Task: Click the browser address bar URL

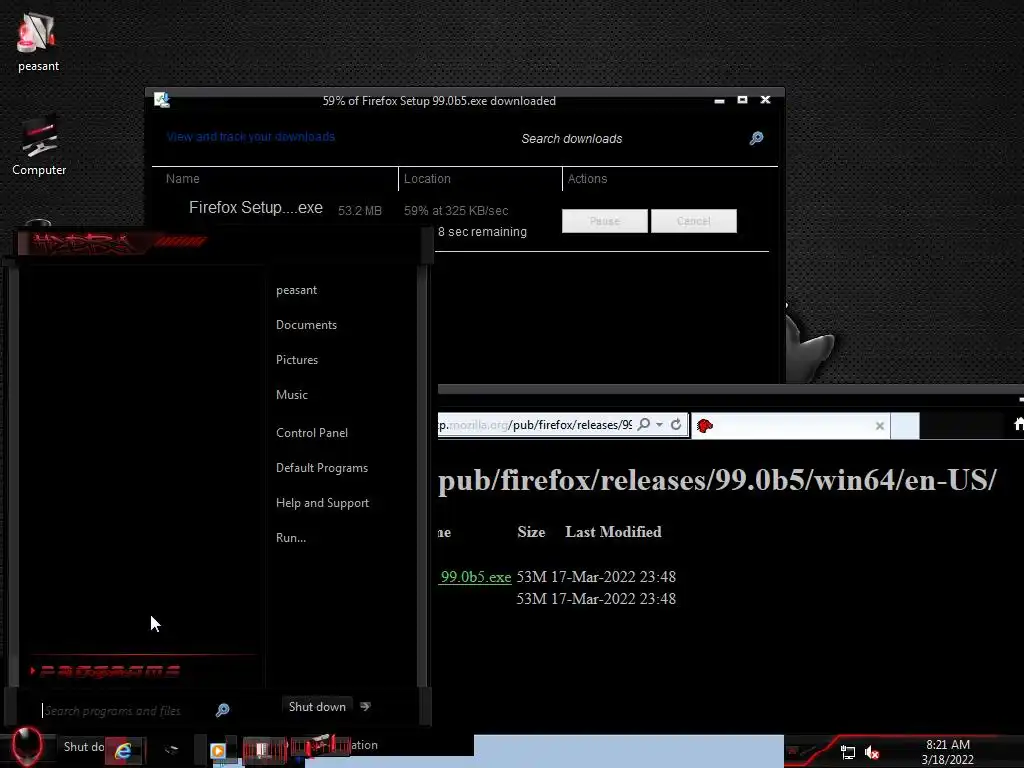Action: (x=536, y=424)
